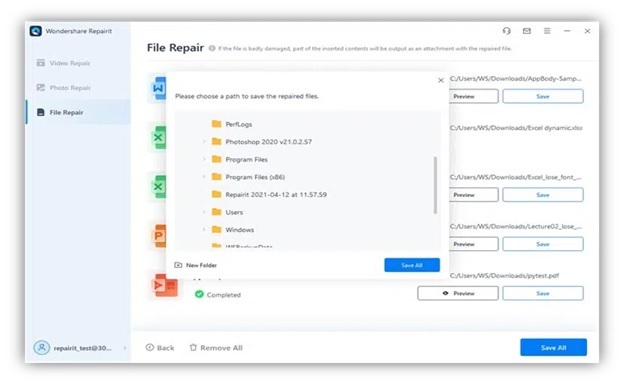The height and width of the screenshot is (384, 624).
Task: Click the File Repair document icon
Action: [41, 112]
